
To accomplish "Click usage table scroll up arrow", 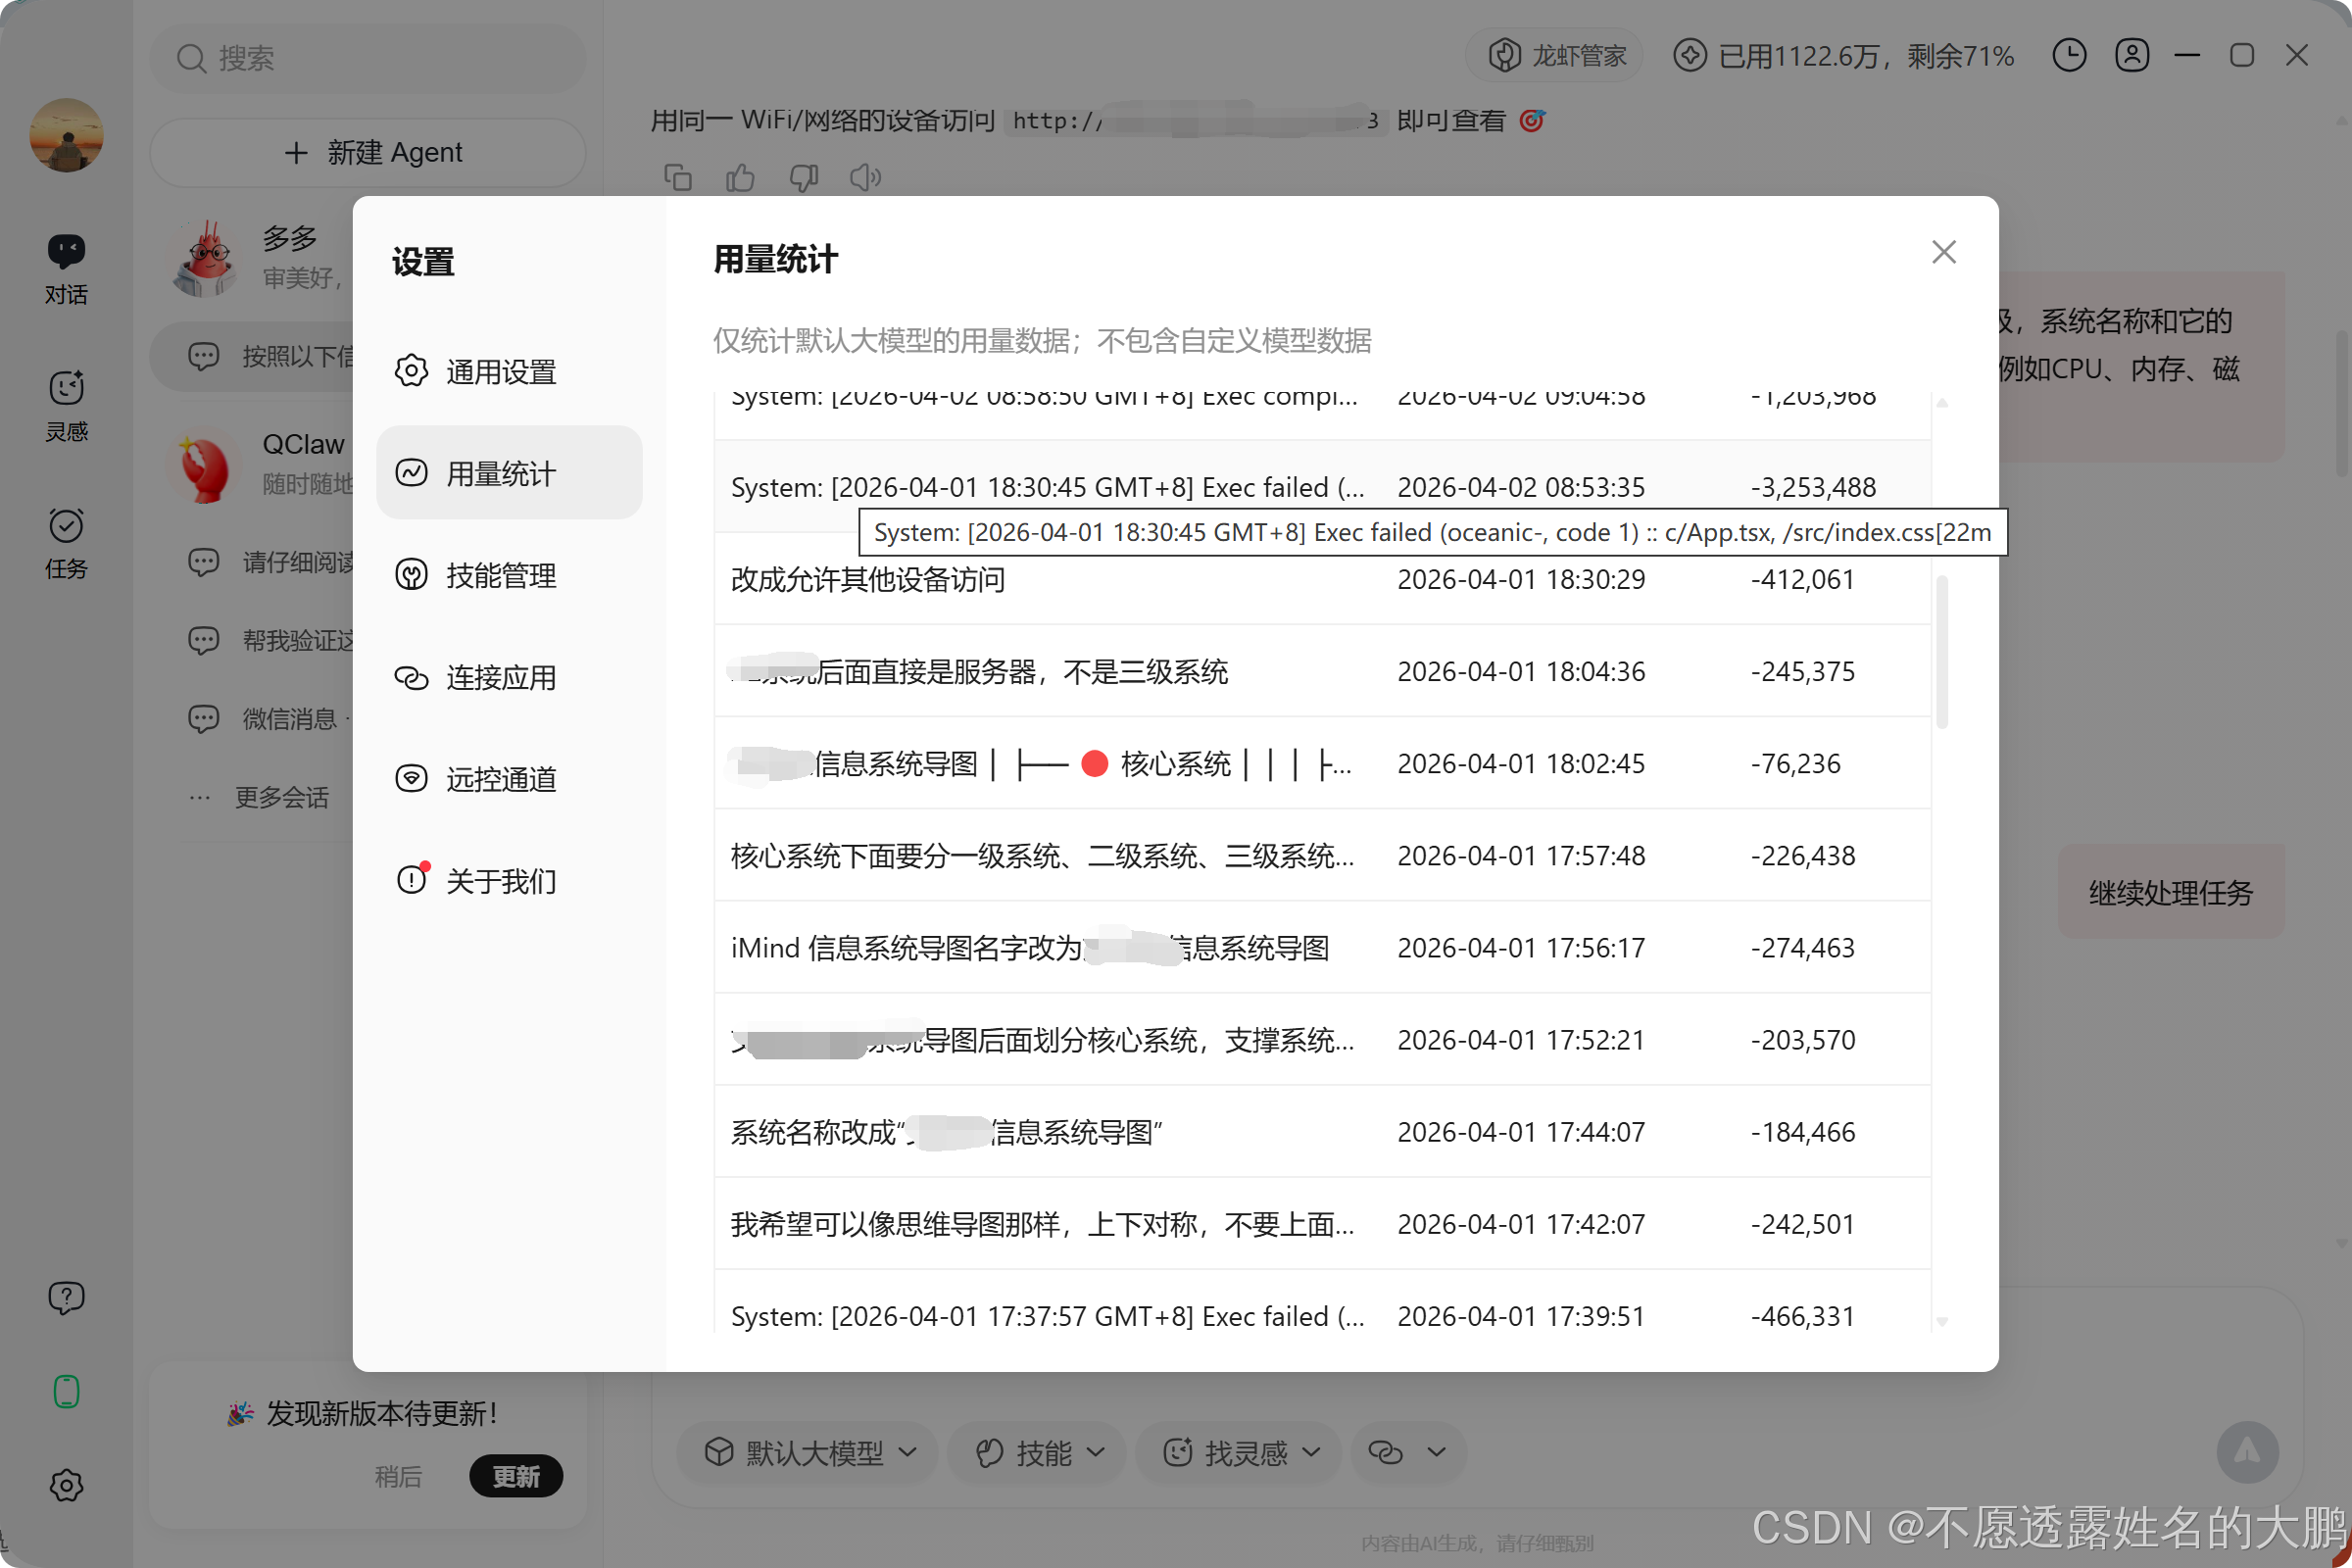I will click(x=1942, y=403).
